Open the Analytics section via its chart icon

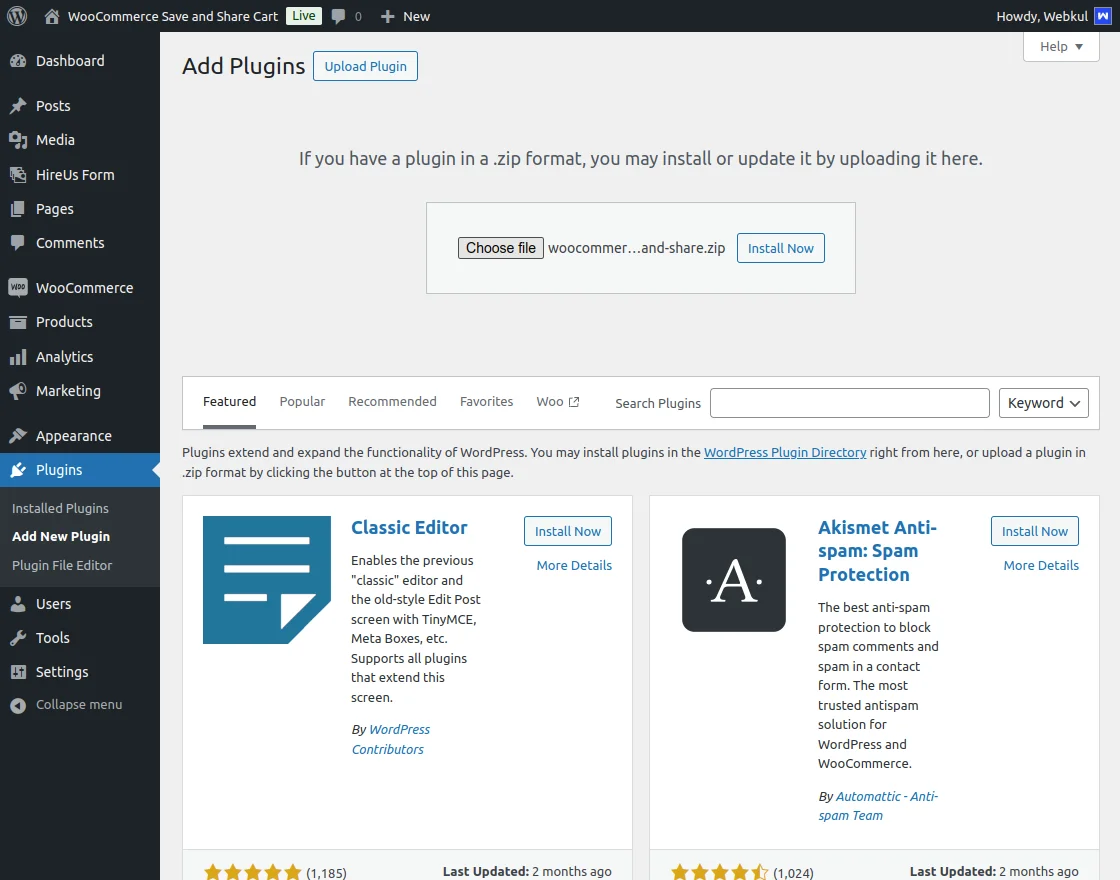(x=19, y=356)
